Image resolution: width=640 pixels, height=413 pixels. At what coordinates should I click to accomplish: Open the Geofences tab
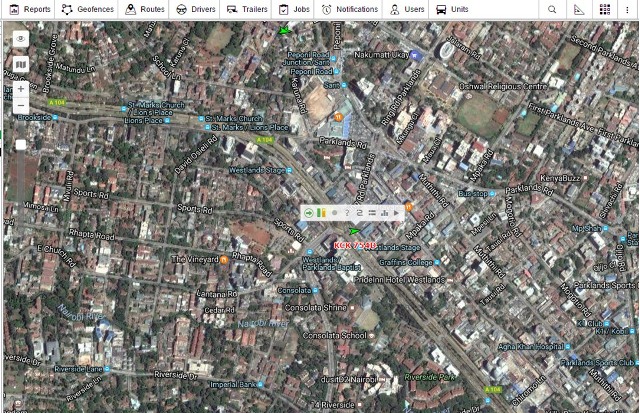(88, 9)
